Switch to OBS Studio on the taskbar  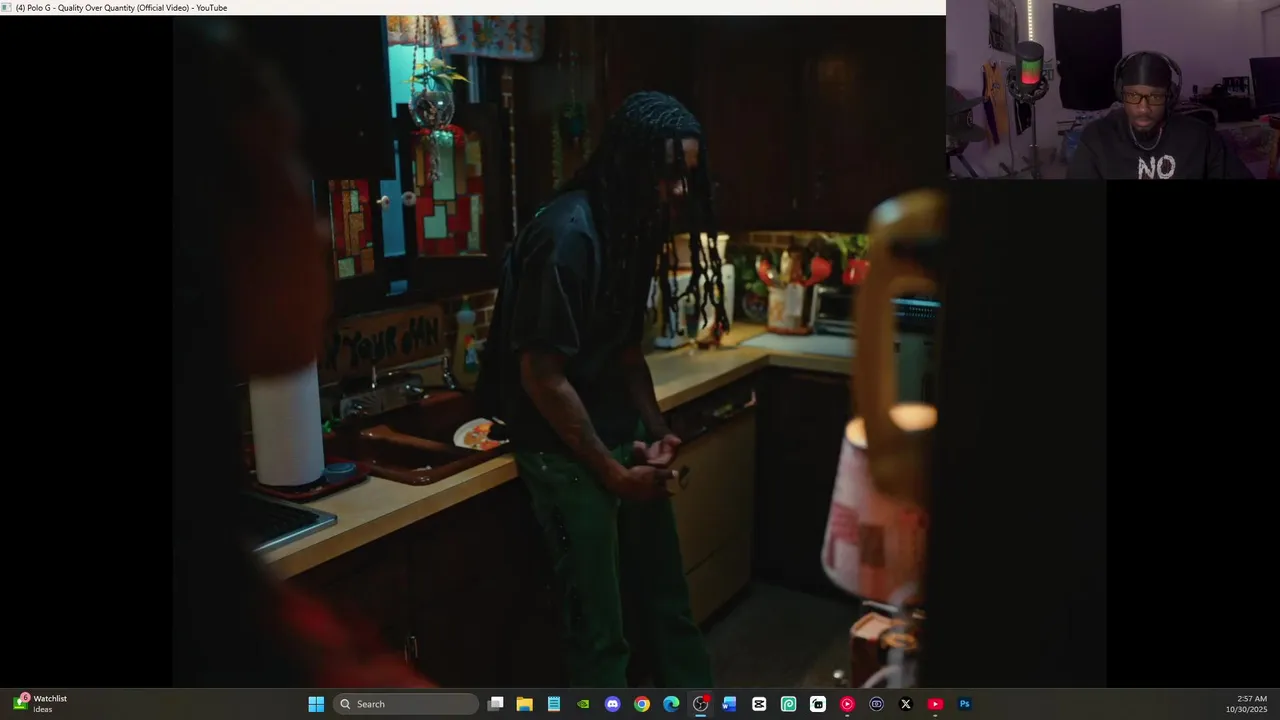pyautogui.click(x=700, y=704)
